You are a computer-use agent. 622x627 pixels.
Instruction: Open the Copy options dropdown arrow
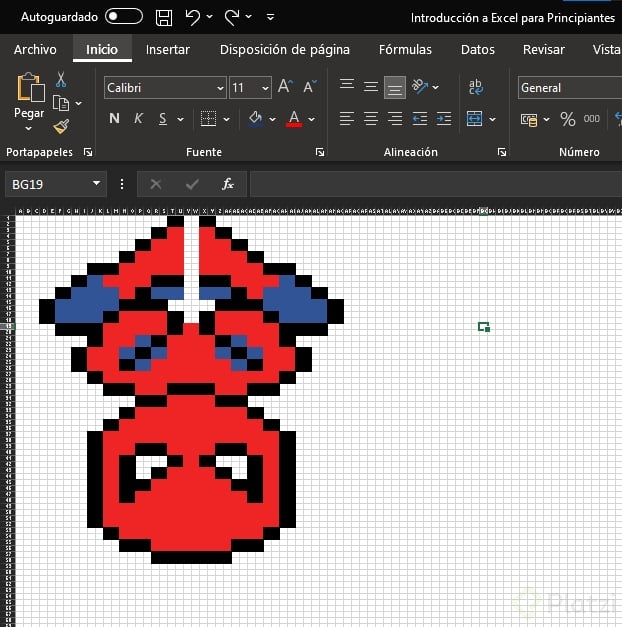coord(79,104)
